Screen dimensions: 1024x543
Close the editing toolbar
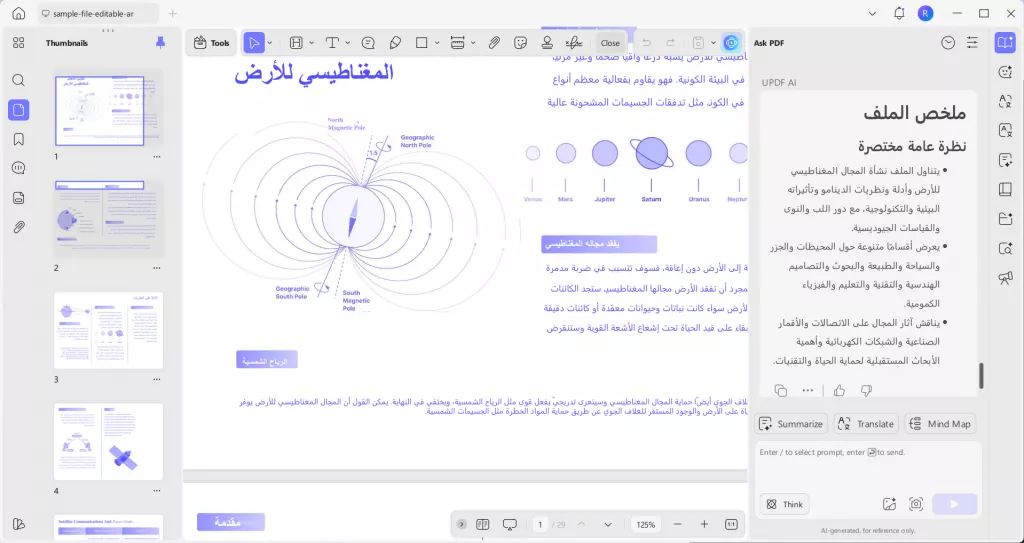610,43
